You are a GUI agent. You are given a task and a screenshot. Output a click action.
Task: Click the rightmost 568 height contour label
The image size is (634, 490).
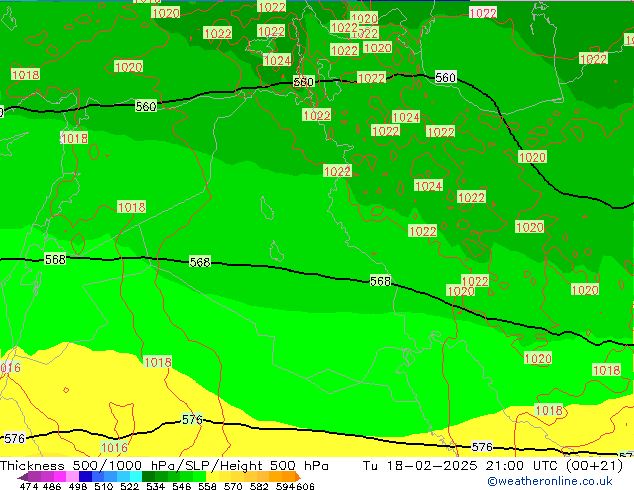(380, 281)
